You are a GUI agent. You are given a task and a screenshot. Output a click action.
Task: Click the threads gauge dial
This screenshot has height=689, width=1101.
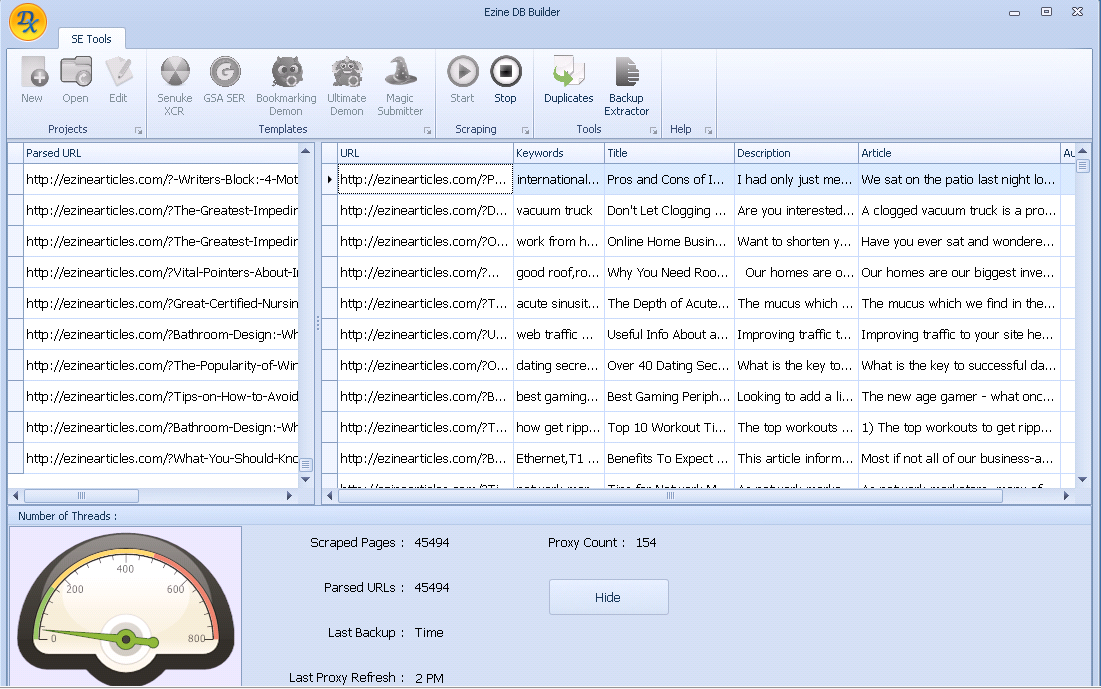coord(126,607)
